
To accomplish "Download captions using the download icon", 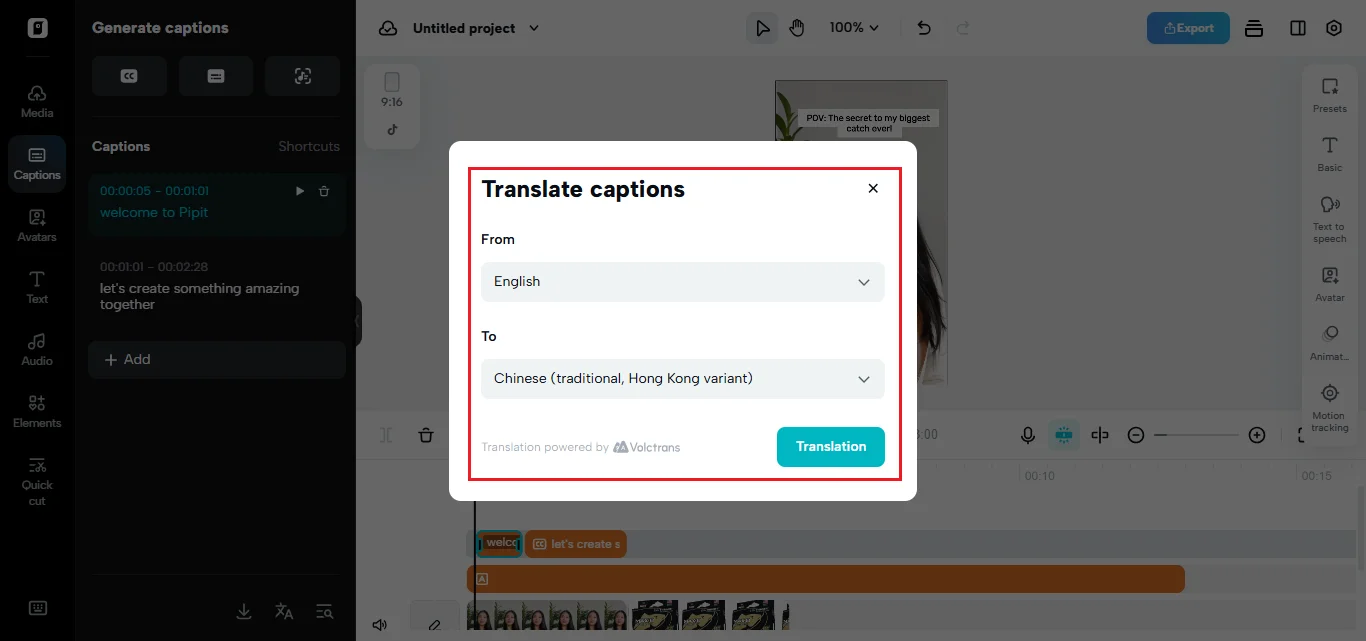I will coord(244,611).
